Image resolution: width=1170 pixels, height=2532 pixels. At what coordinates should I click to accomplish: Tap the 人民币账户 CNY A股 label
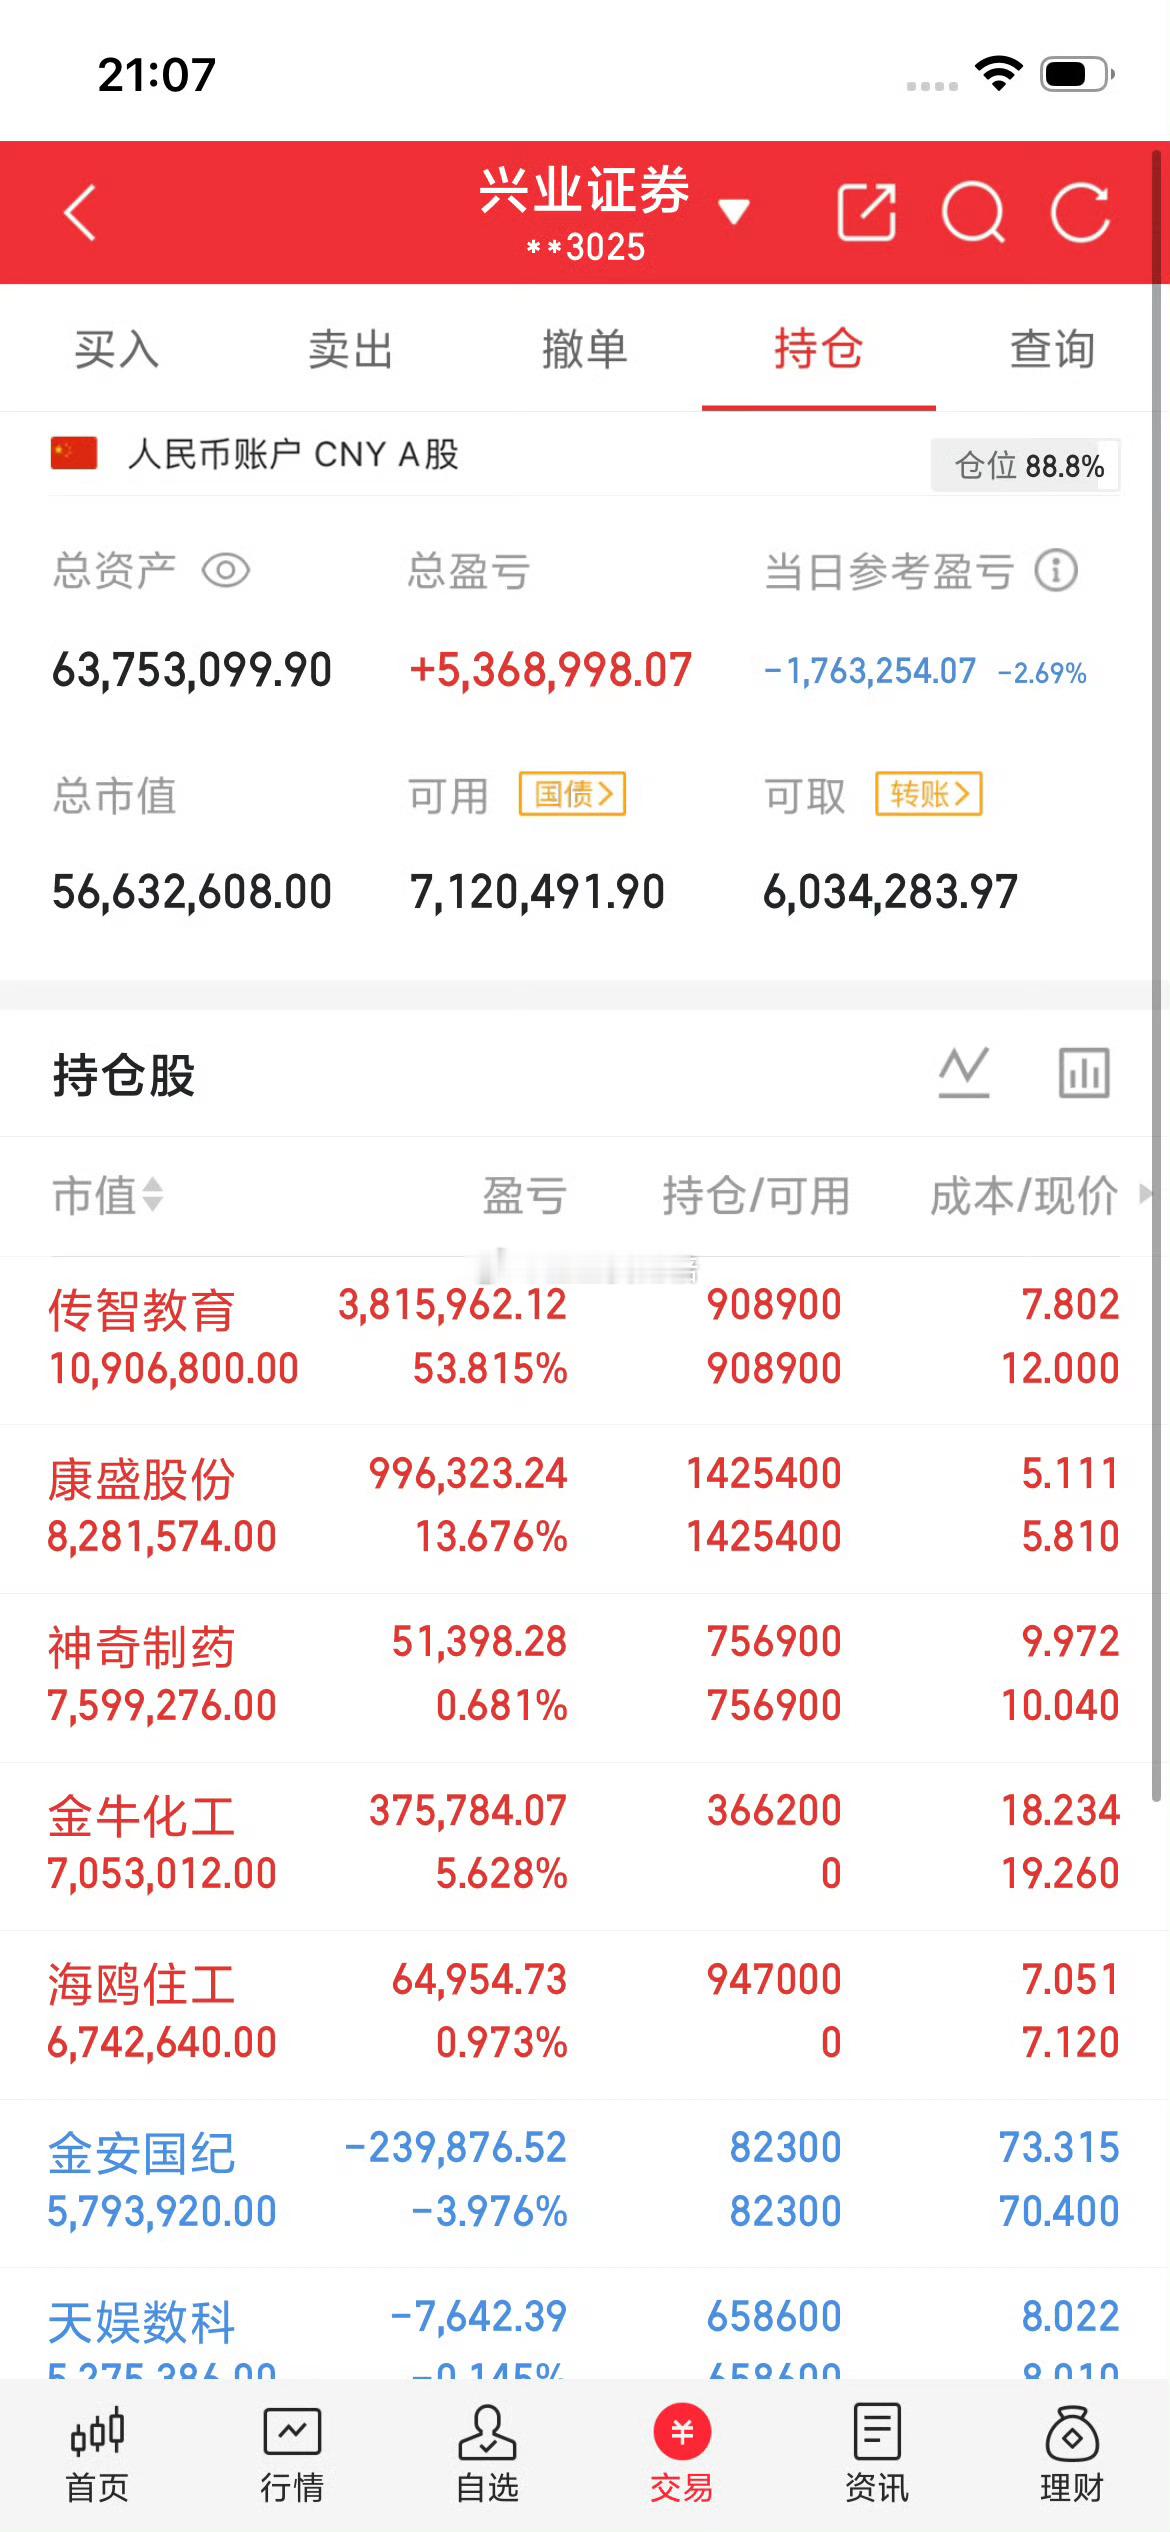[x=293, y=454]
